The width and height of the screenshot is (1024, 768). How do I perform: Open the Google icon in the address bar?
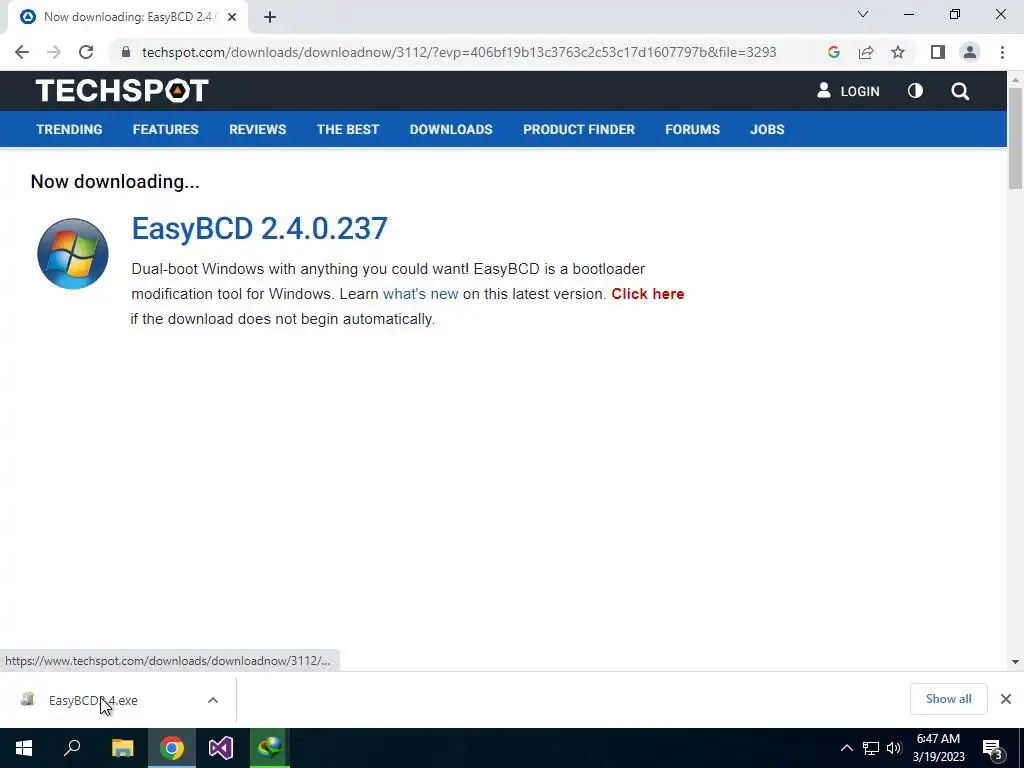[833, 52]
